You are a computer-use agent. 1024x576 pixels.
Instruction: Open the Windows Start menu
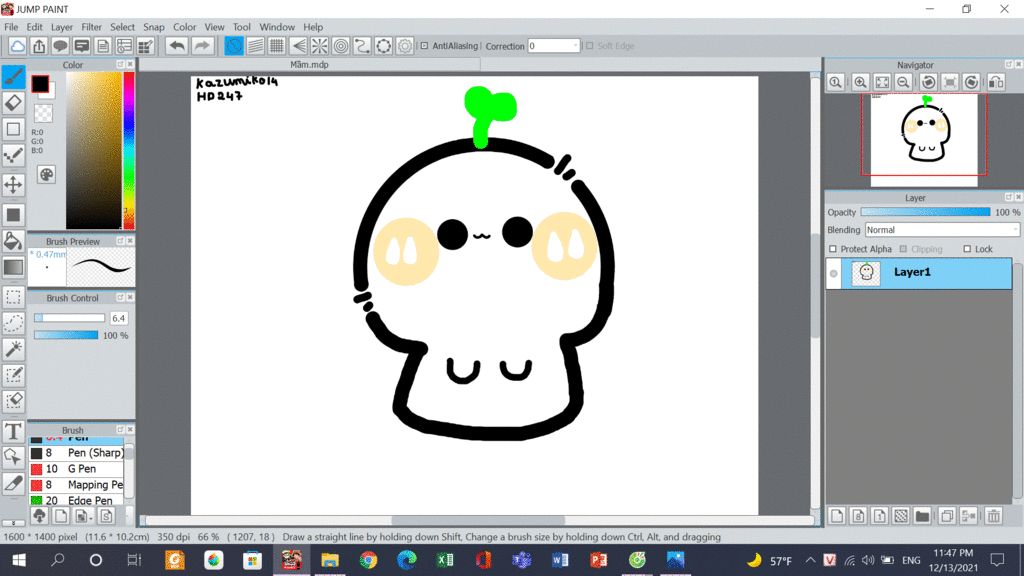[19, 560]
